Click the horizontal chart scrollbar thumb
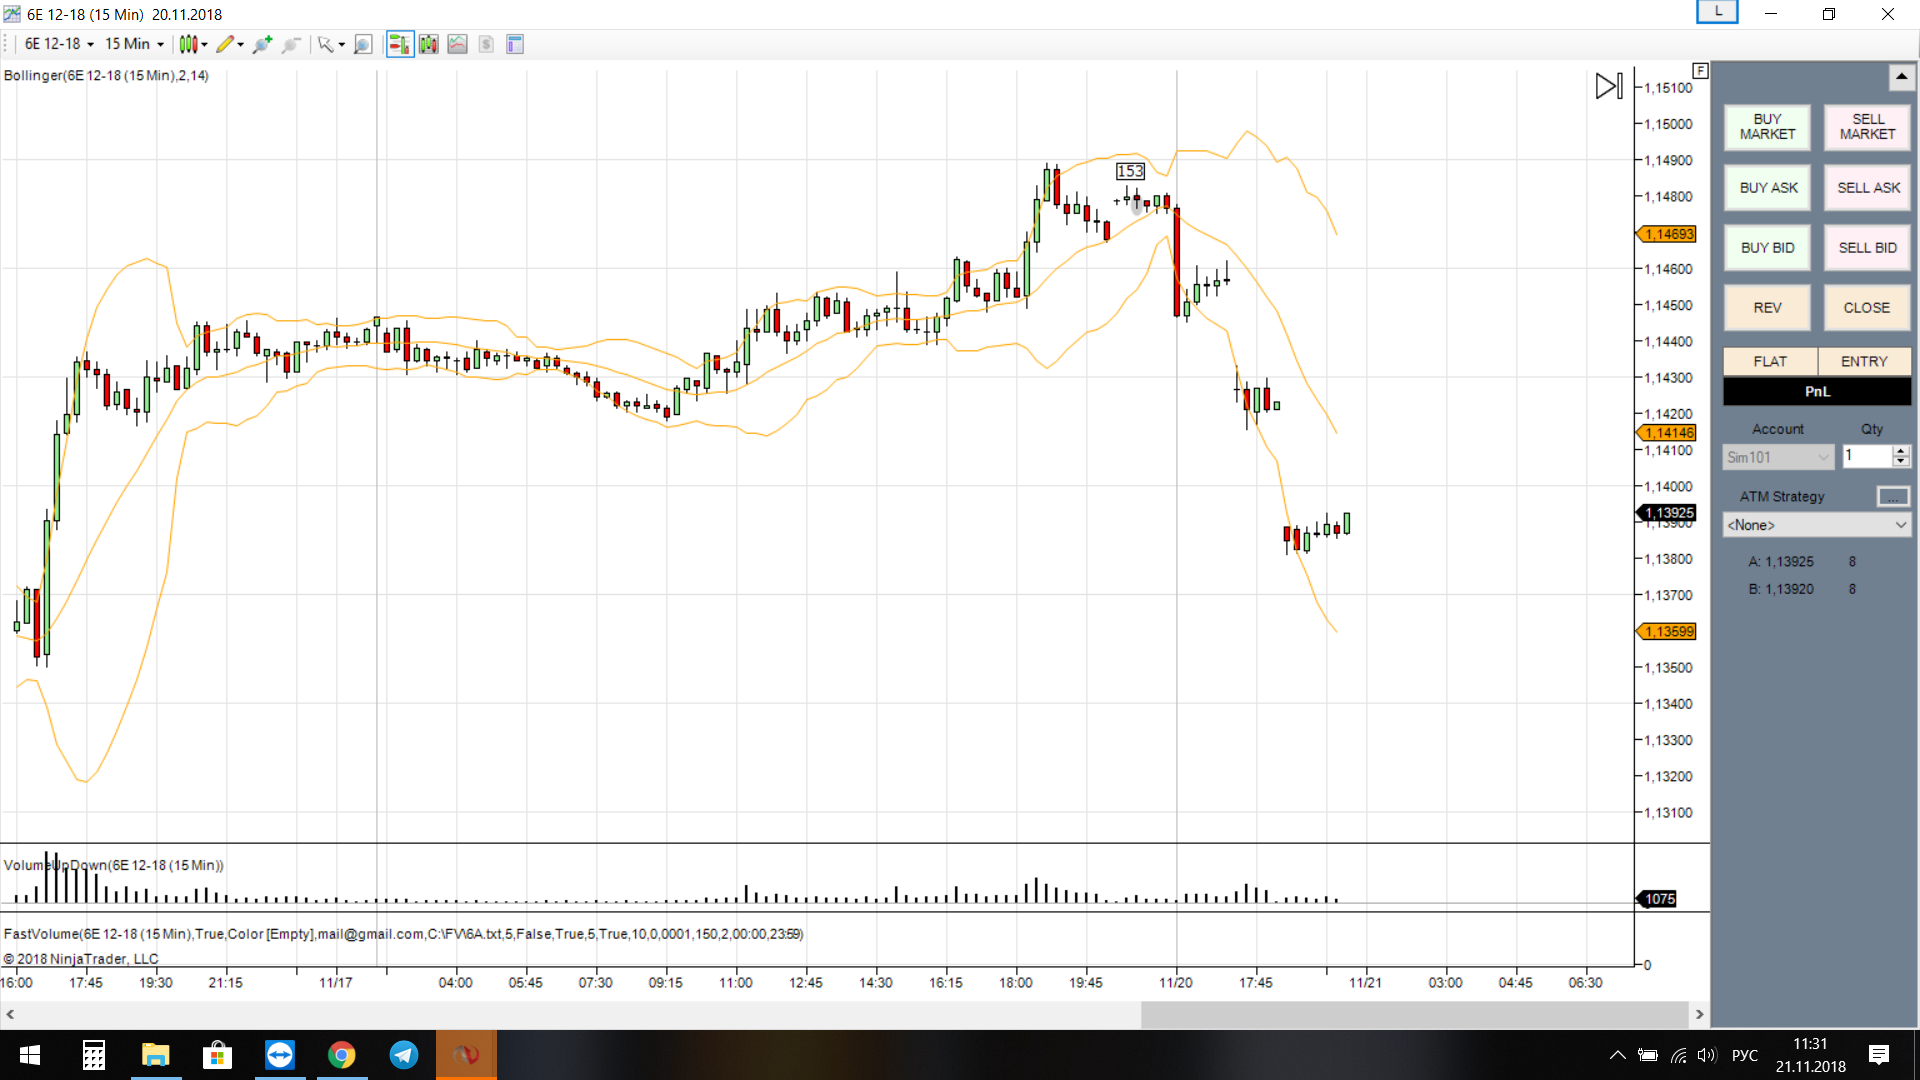 click(x=1414, y=1014)
